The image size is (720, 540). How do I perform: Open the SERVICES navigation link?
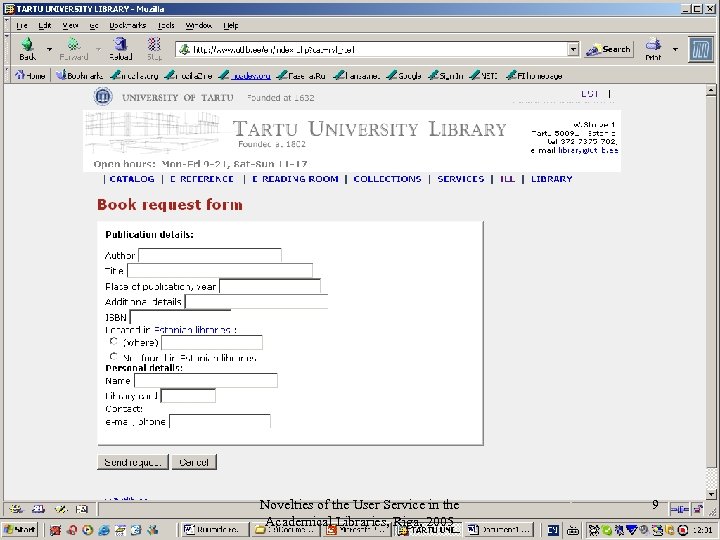coord(461,179)
